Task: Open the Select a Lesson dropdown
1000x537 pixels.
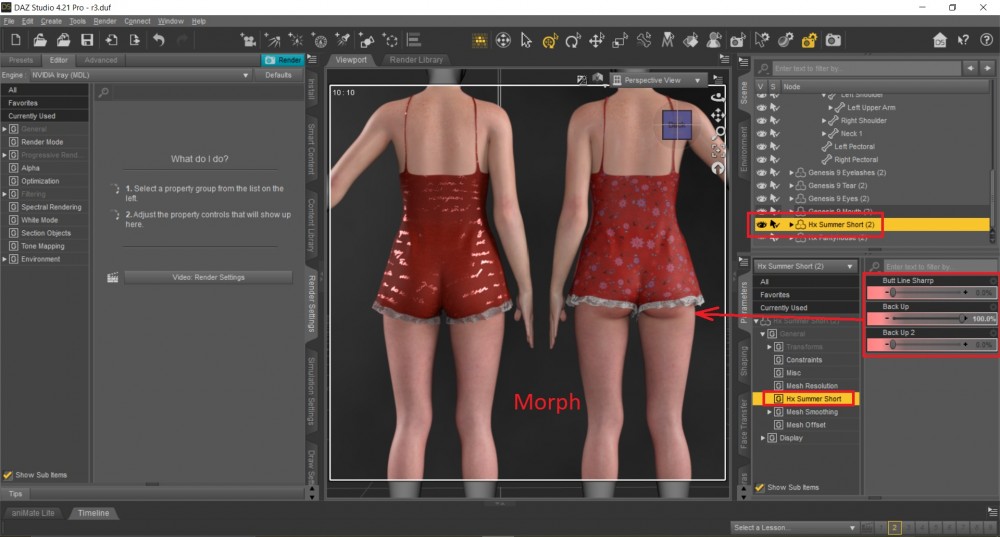Action: pyautogui.click(x=794, y=527)
